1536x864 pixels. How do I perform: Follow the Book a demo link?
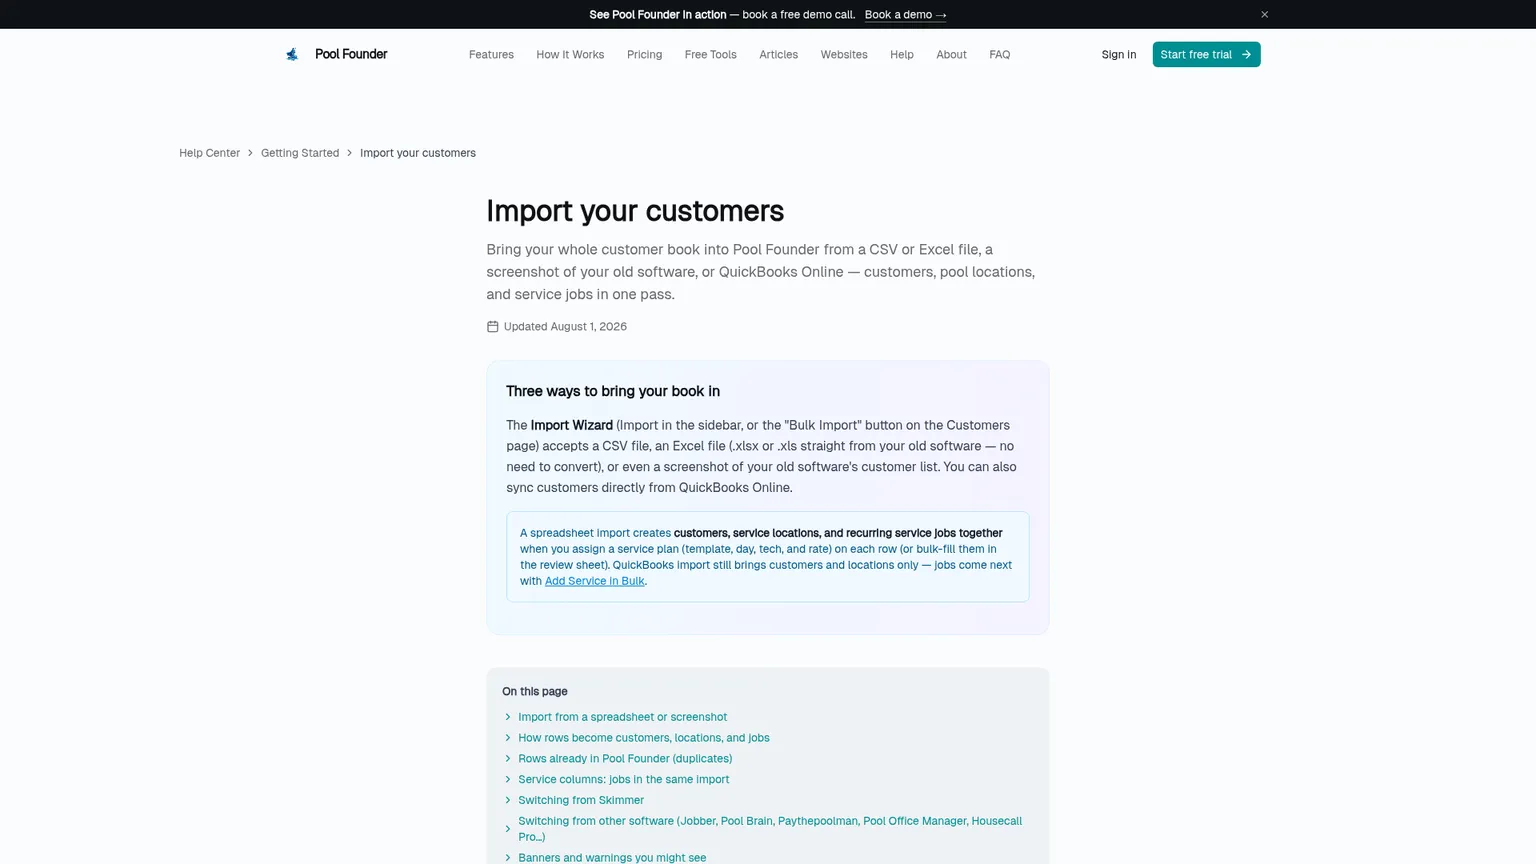[x=905, y=15]
